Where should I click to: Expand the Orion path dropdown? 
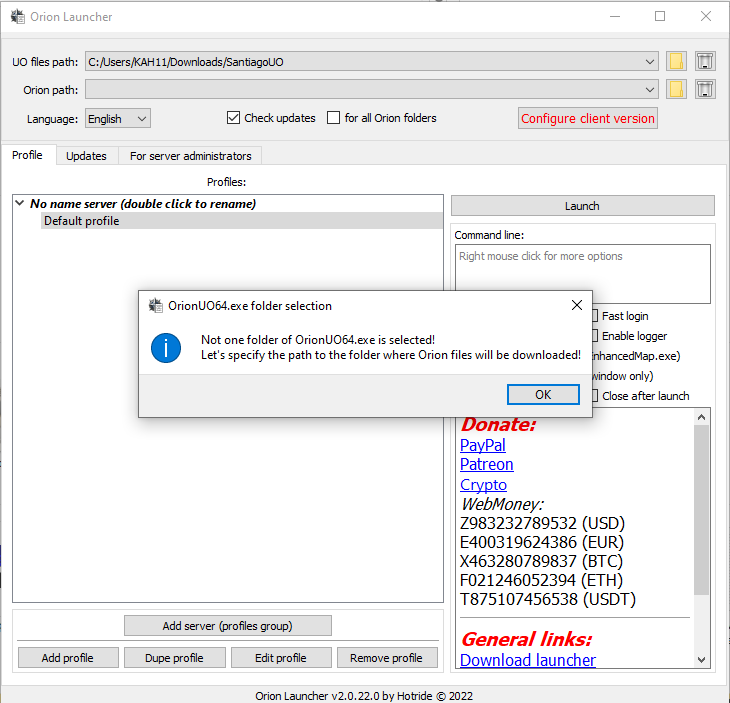tap(651, 90)
